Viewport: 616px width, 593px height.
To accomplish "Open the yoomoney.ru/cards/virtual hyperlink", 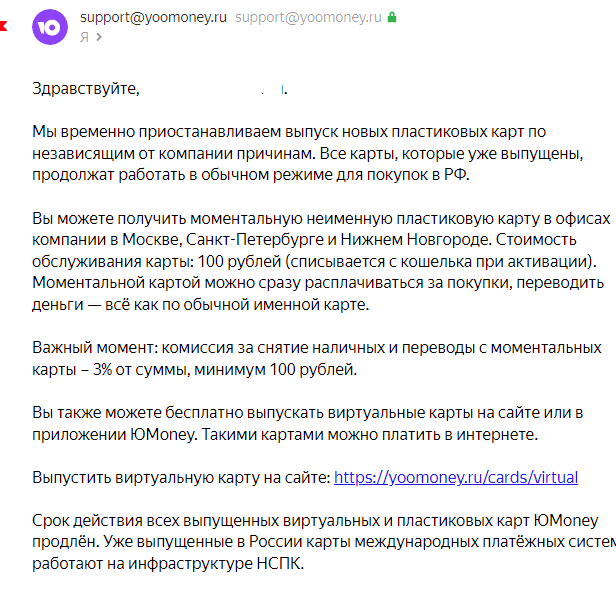I will tap(456, 478).
